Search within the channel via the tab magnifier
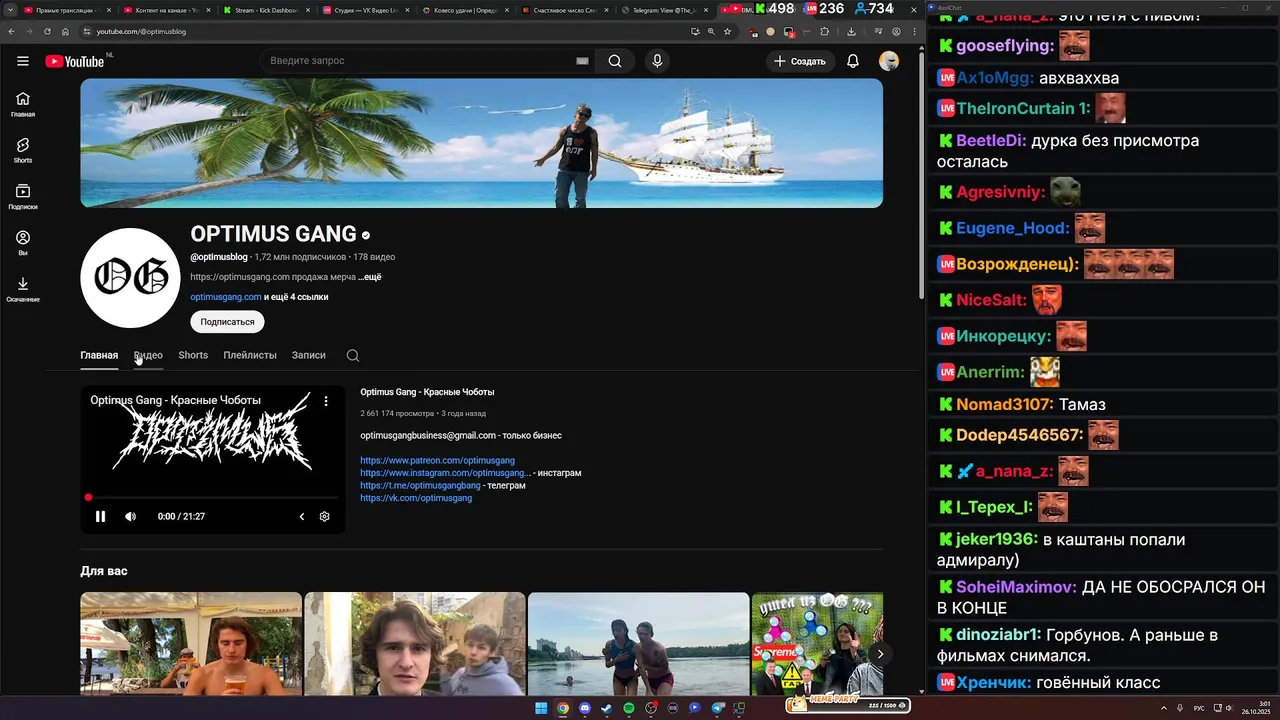This screenshot has width=1280, height=720. [x=353, y=355]
